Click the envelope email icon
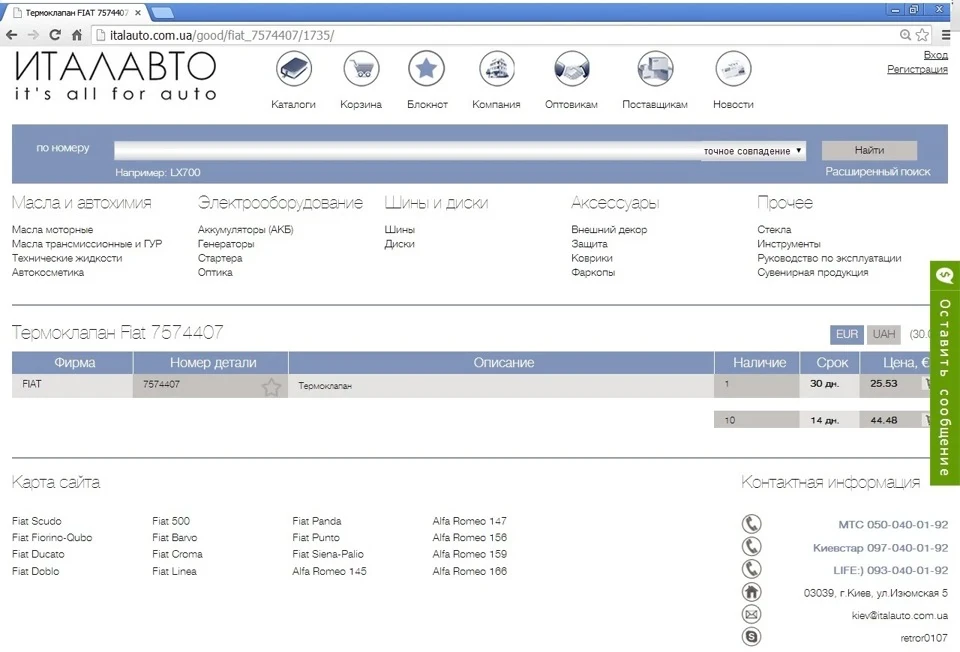Viewport: 960px width, 652px height. 751,614
